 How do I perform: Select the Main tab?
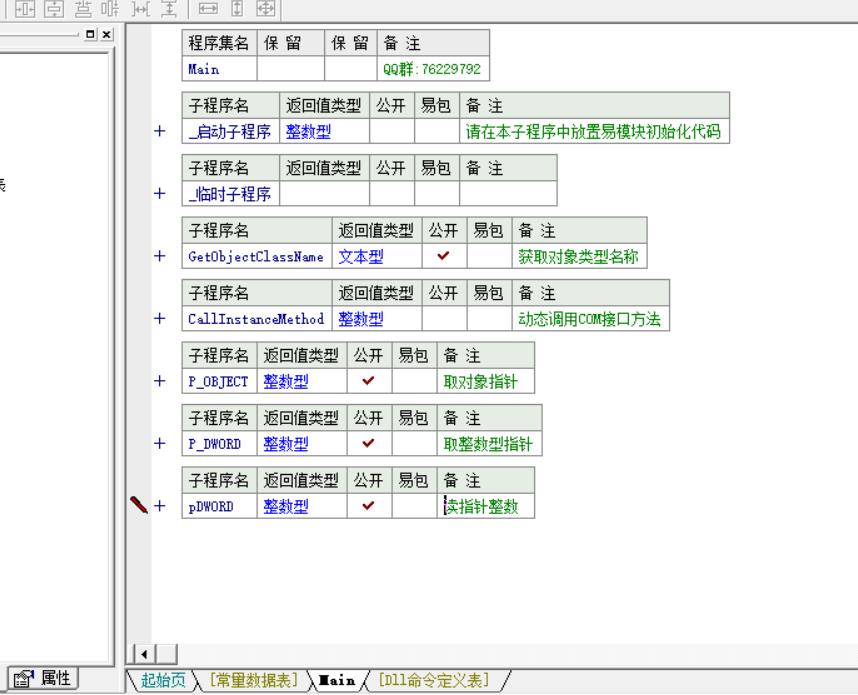click(337, 680)
